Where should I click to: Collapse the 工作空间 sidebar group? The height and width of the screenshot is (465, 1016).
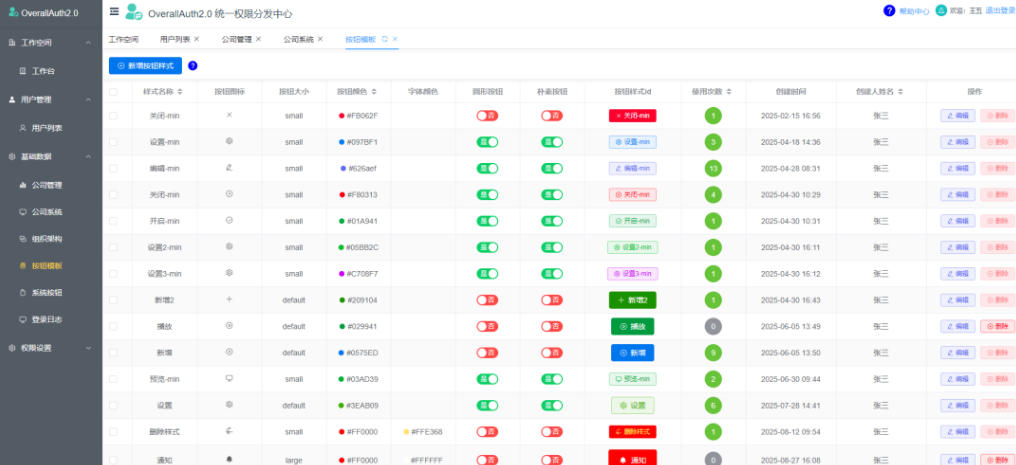pyautogui.click(x=88, y=44)
